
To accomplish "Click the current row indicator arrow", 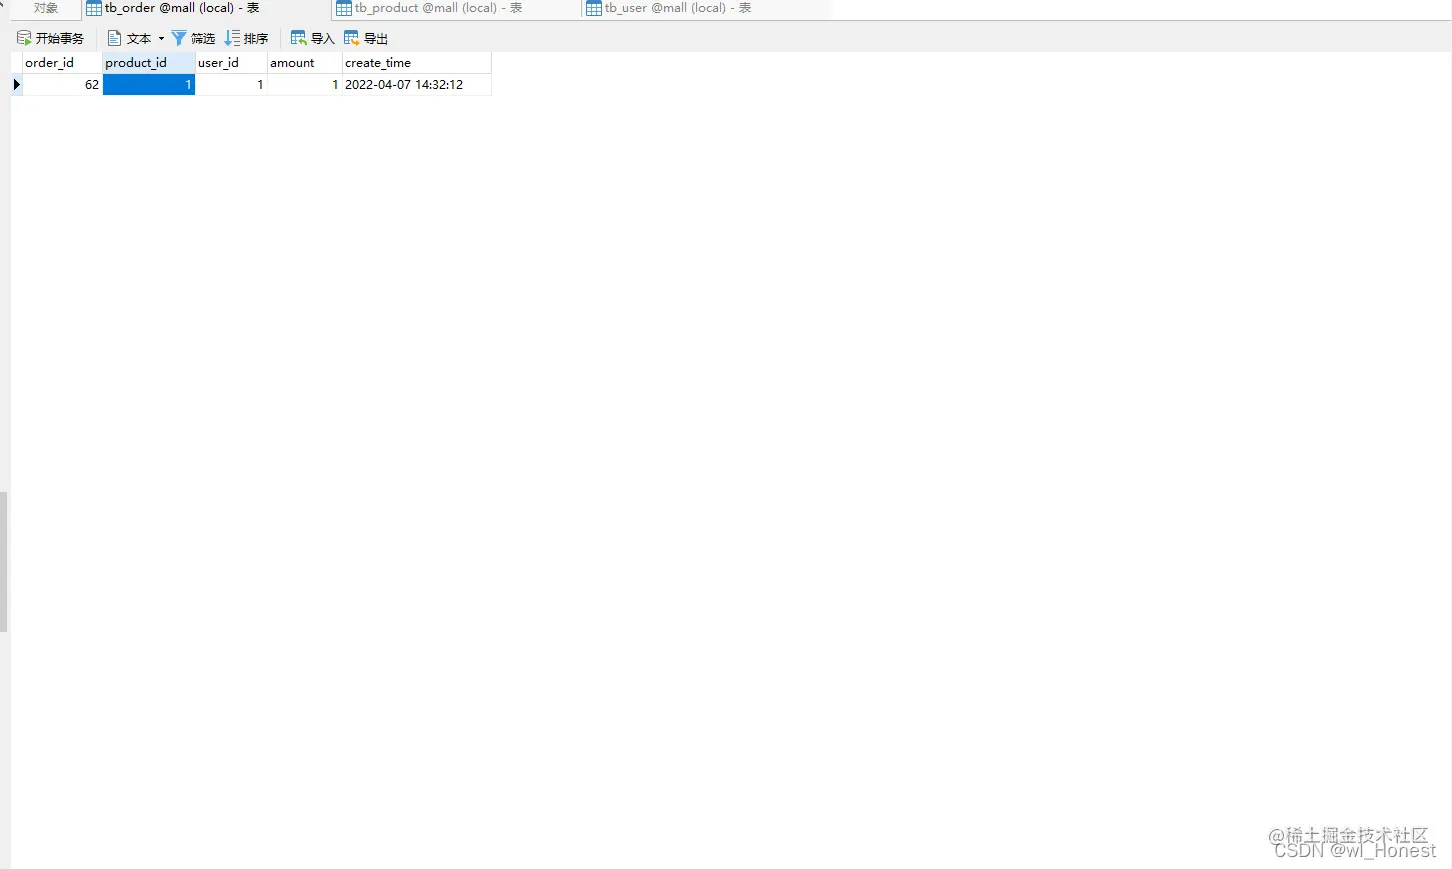I will tap(16, 85).
